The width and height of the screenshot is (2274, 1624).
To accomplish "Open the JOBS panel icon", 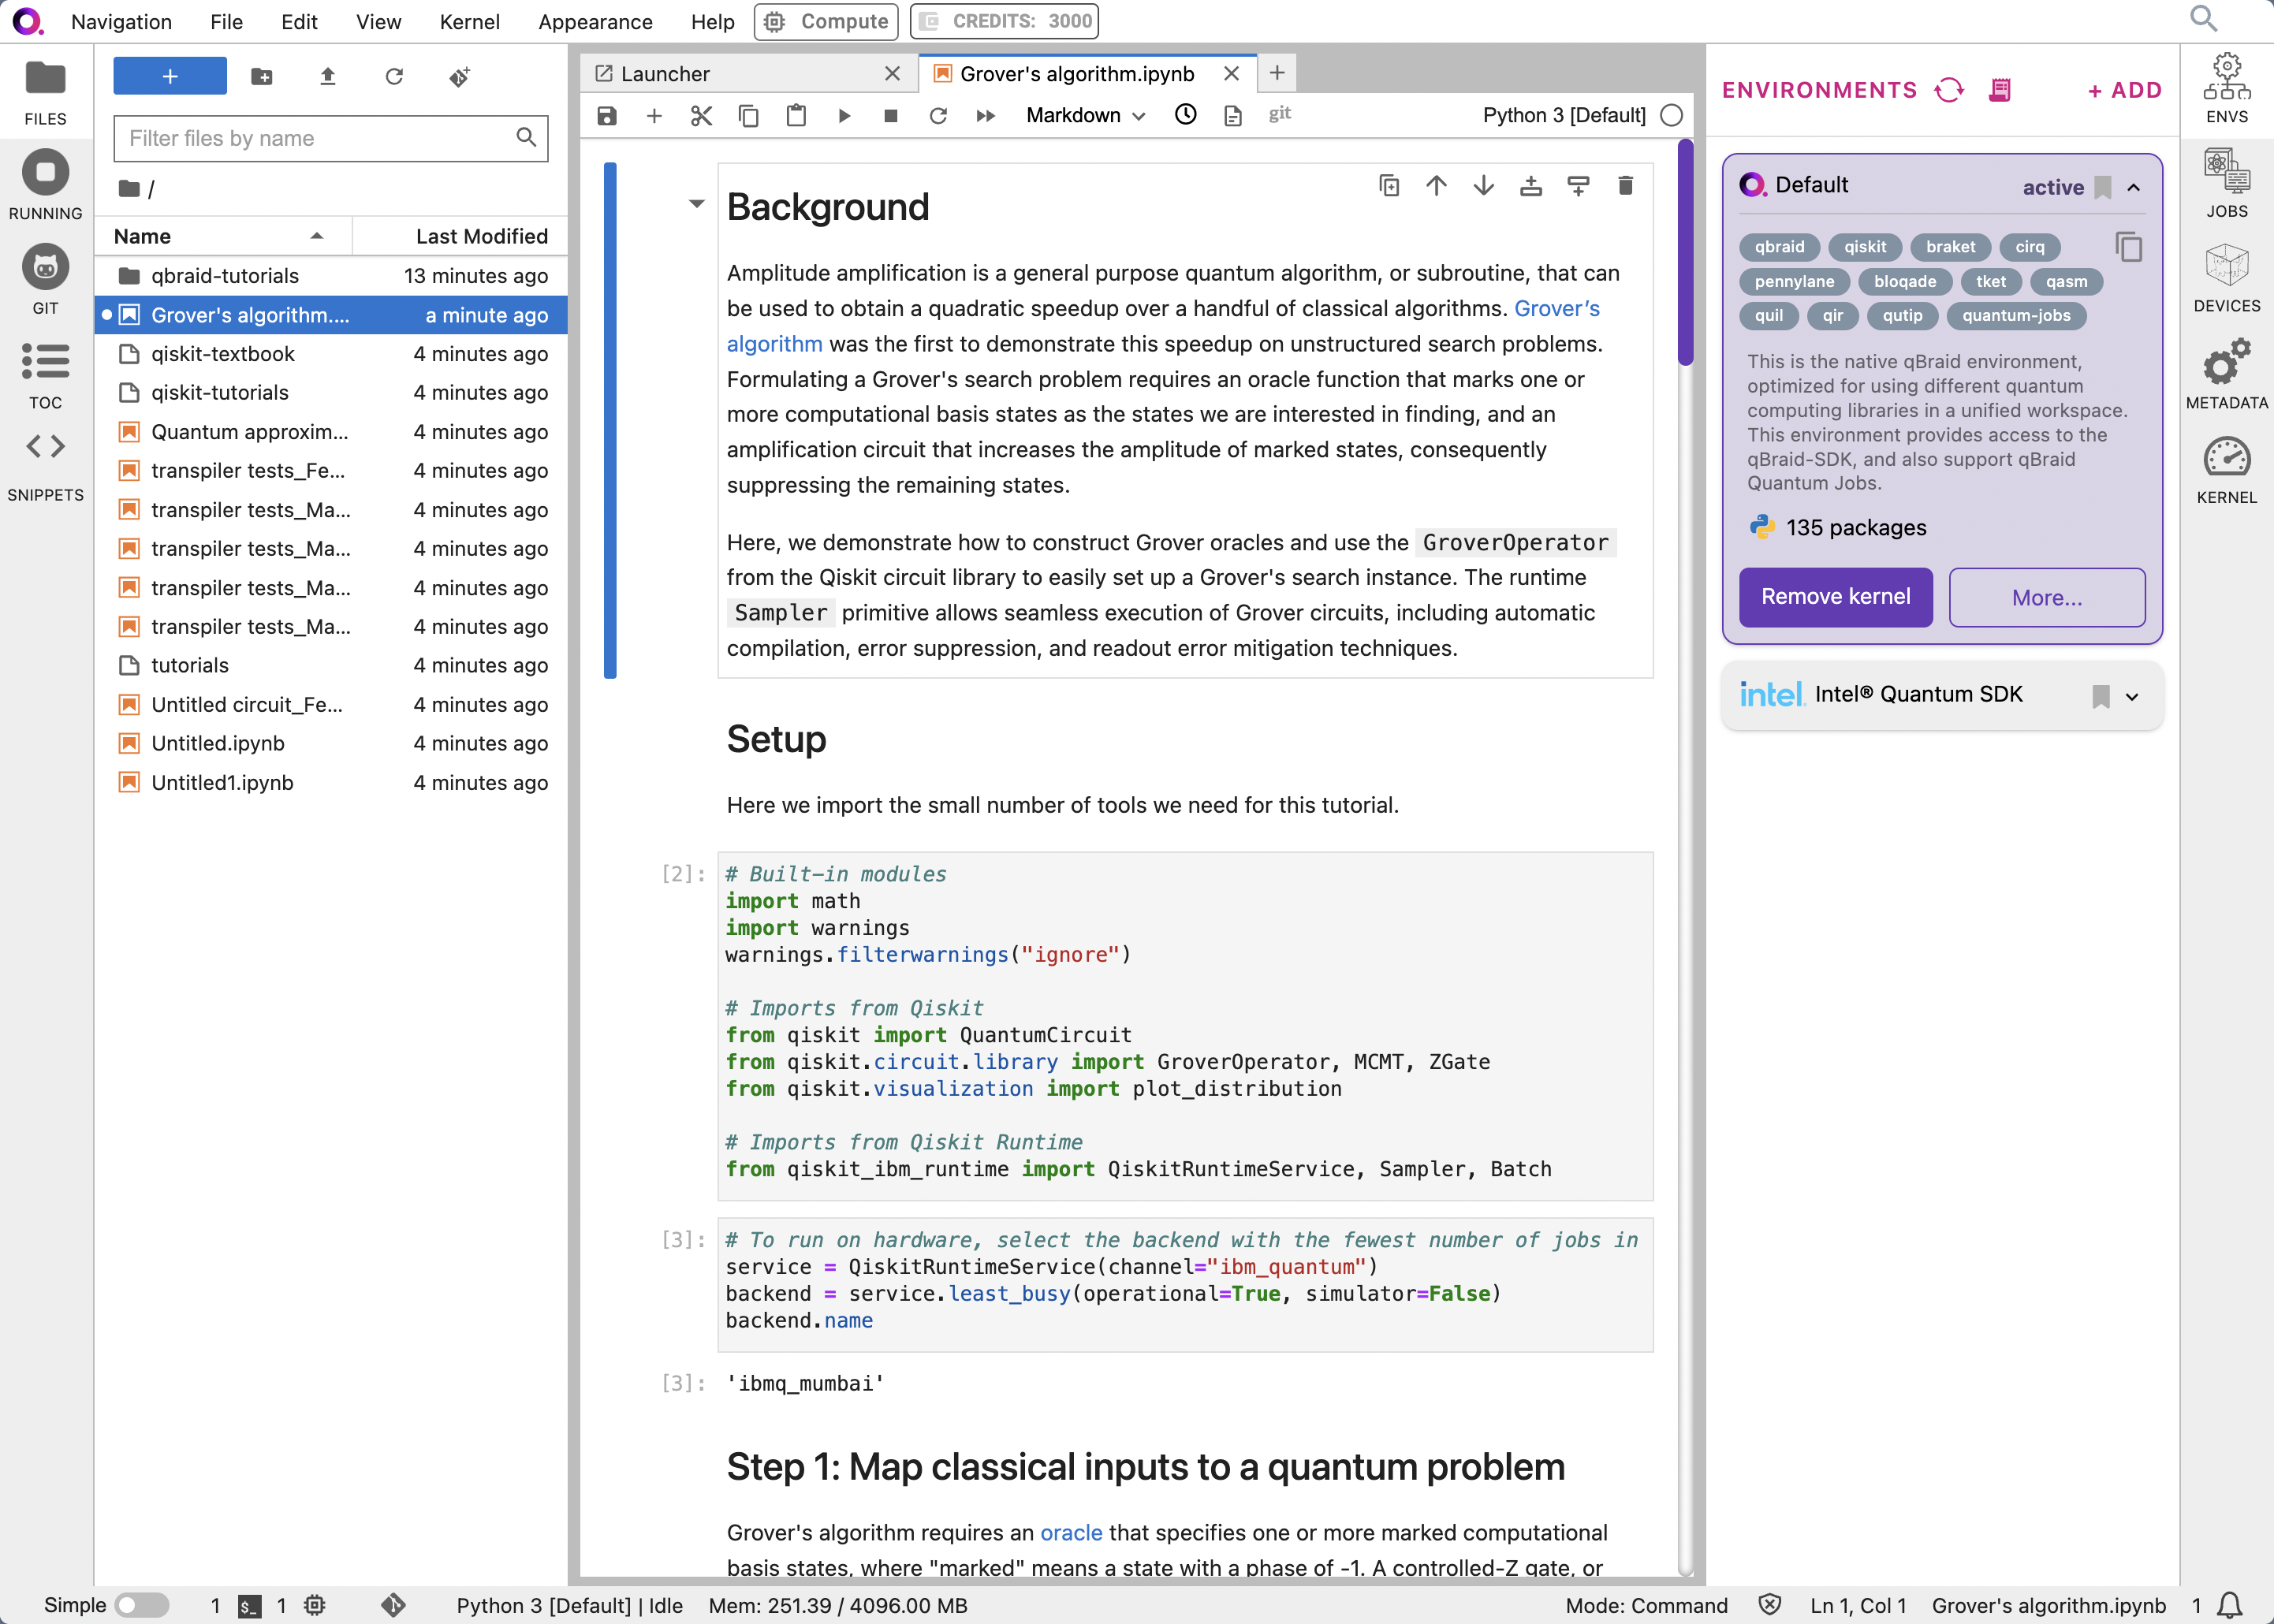I will [x=2226, y=184].
